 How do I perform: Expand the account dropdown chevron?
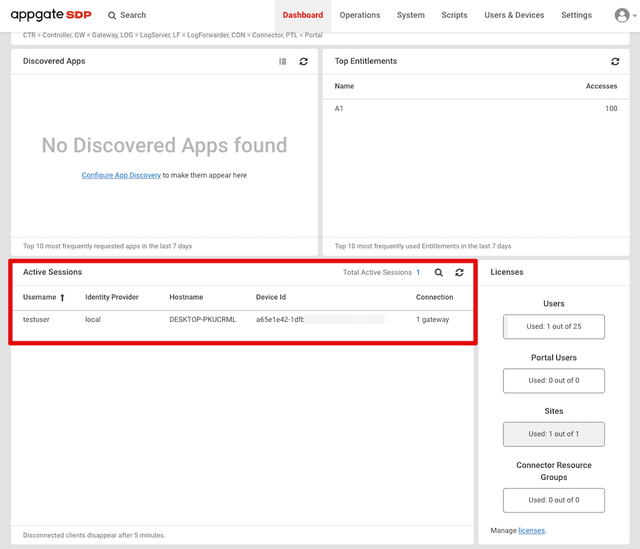tap(635, 16)
